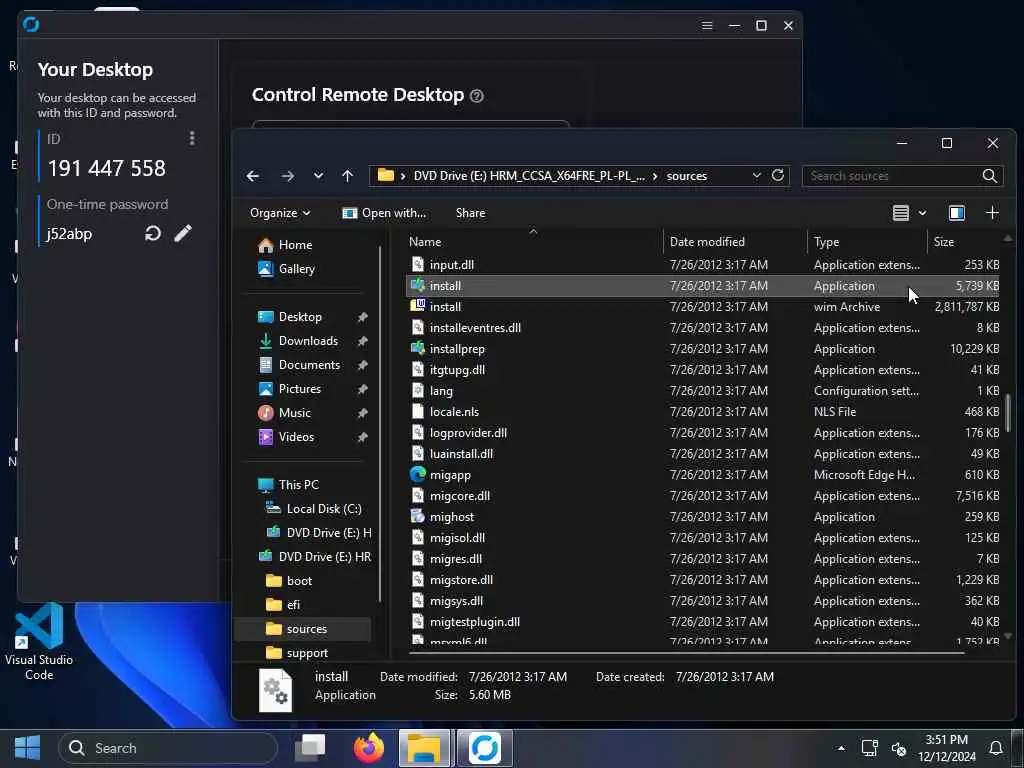Viewport: 1024px width, 768px height.
Task: Edit the one-time password with pencil icon
Action: pos(183,233)
